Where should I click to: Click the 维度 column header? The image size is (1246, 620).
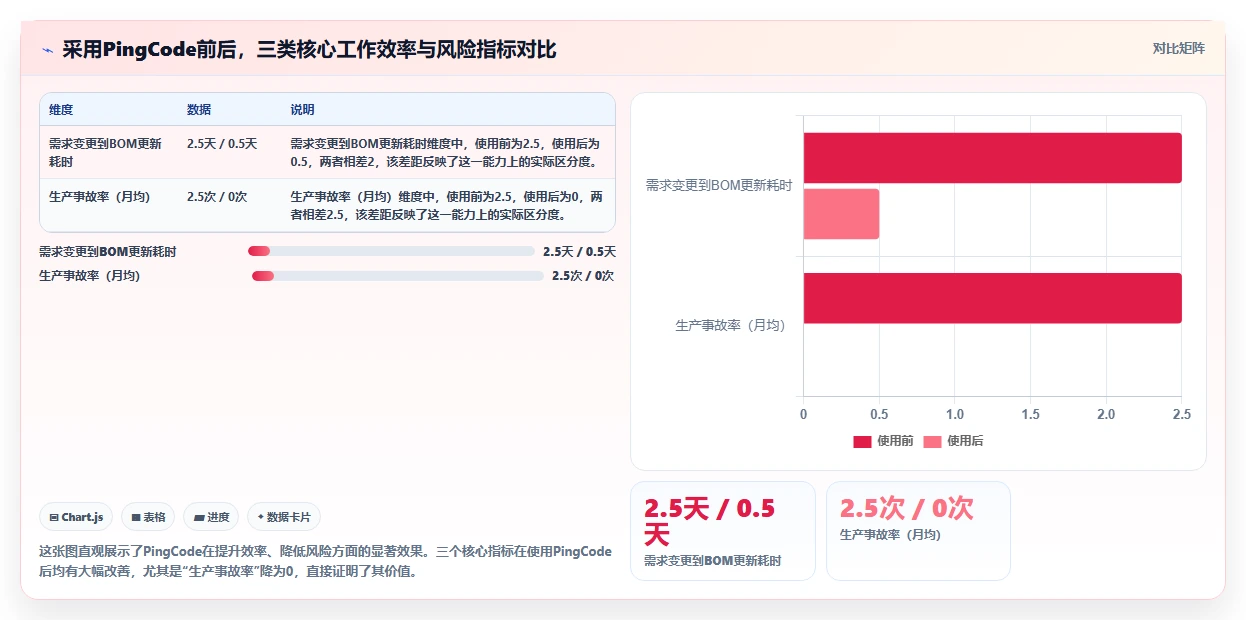click(x=61, y=109)
